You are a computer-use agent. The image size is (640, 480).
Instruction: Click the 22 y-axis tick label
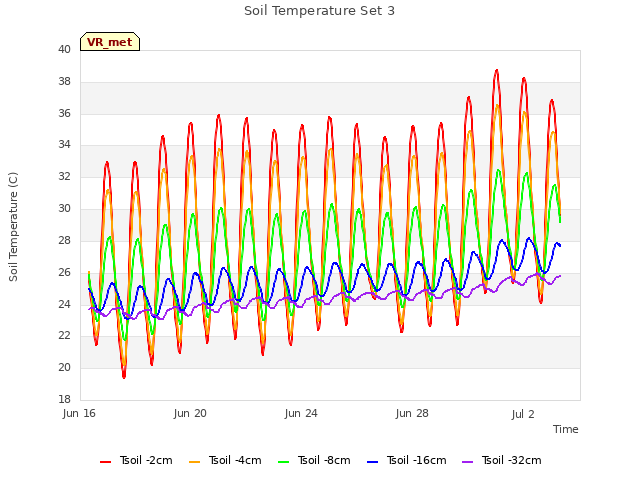coord(64,335)
